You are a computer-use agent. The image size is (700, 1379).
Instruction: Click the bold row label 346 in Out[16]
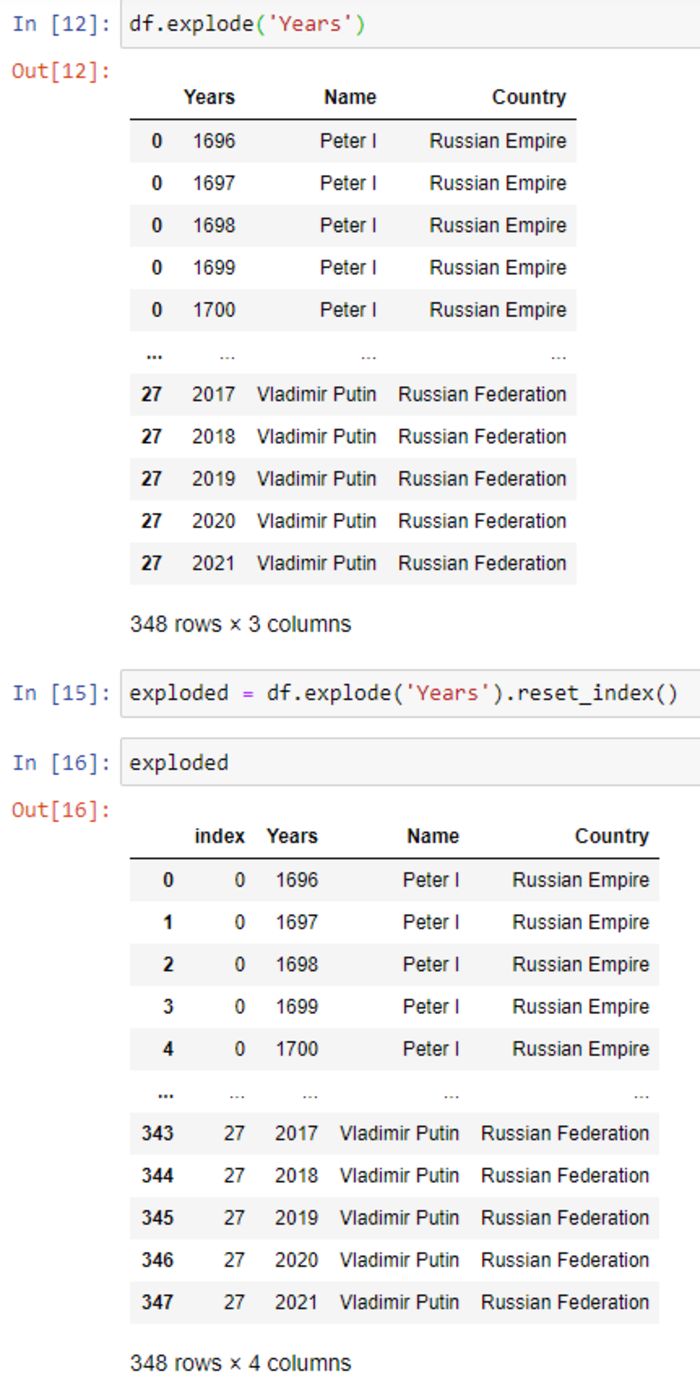pyautogui.click(x=157, y=1260)
